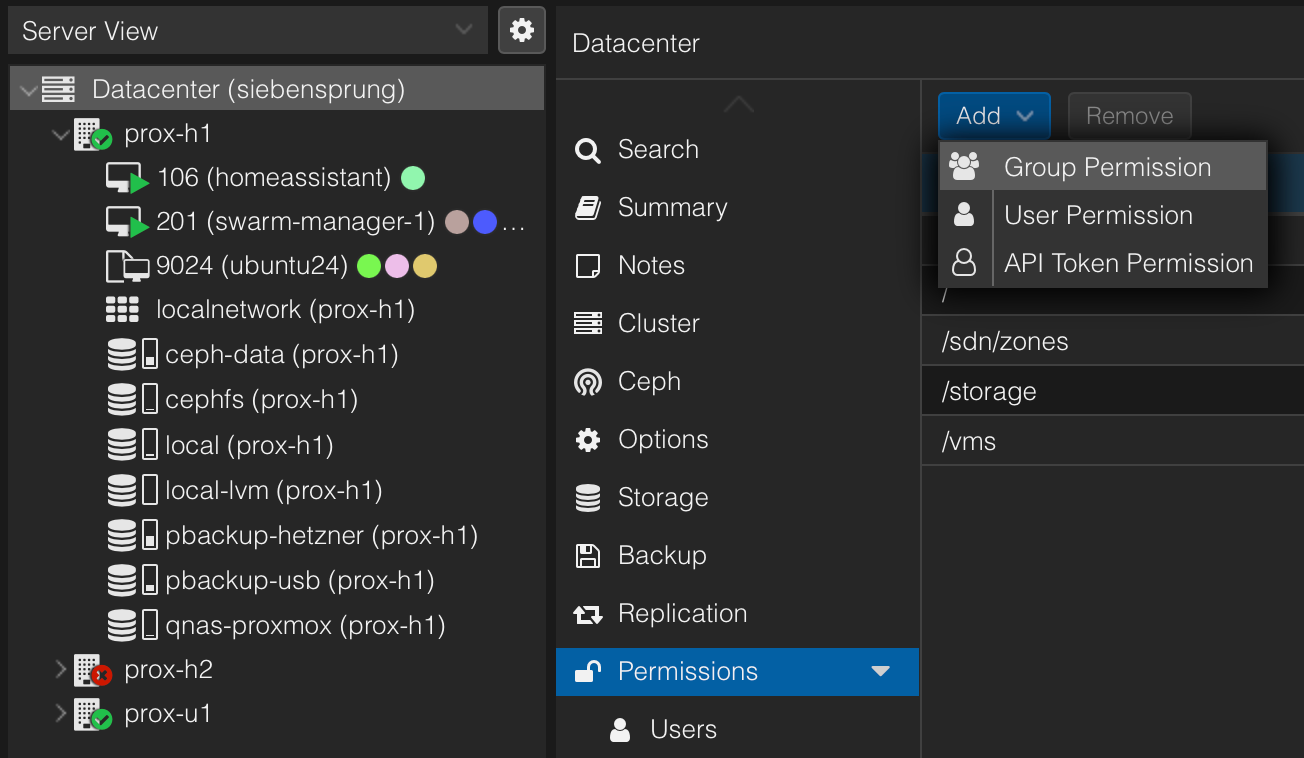Choose User Permission from Add menu
1304x758 pixels.
point(1103,215)
